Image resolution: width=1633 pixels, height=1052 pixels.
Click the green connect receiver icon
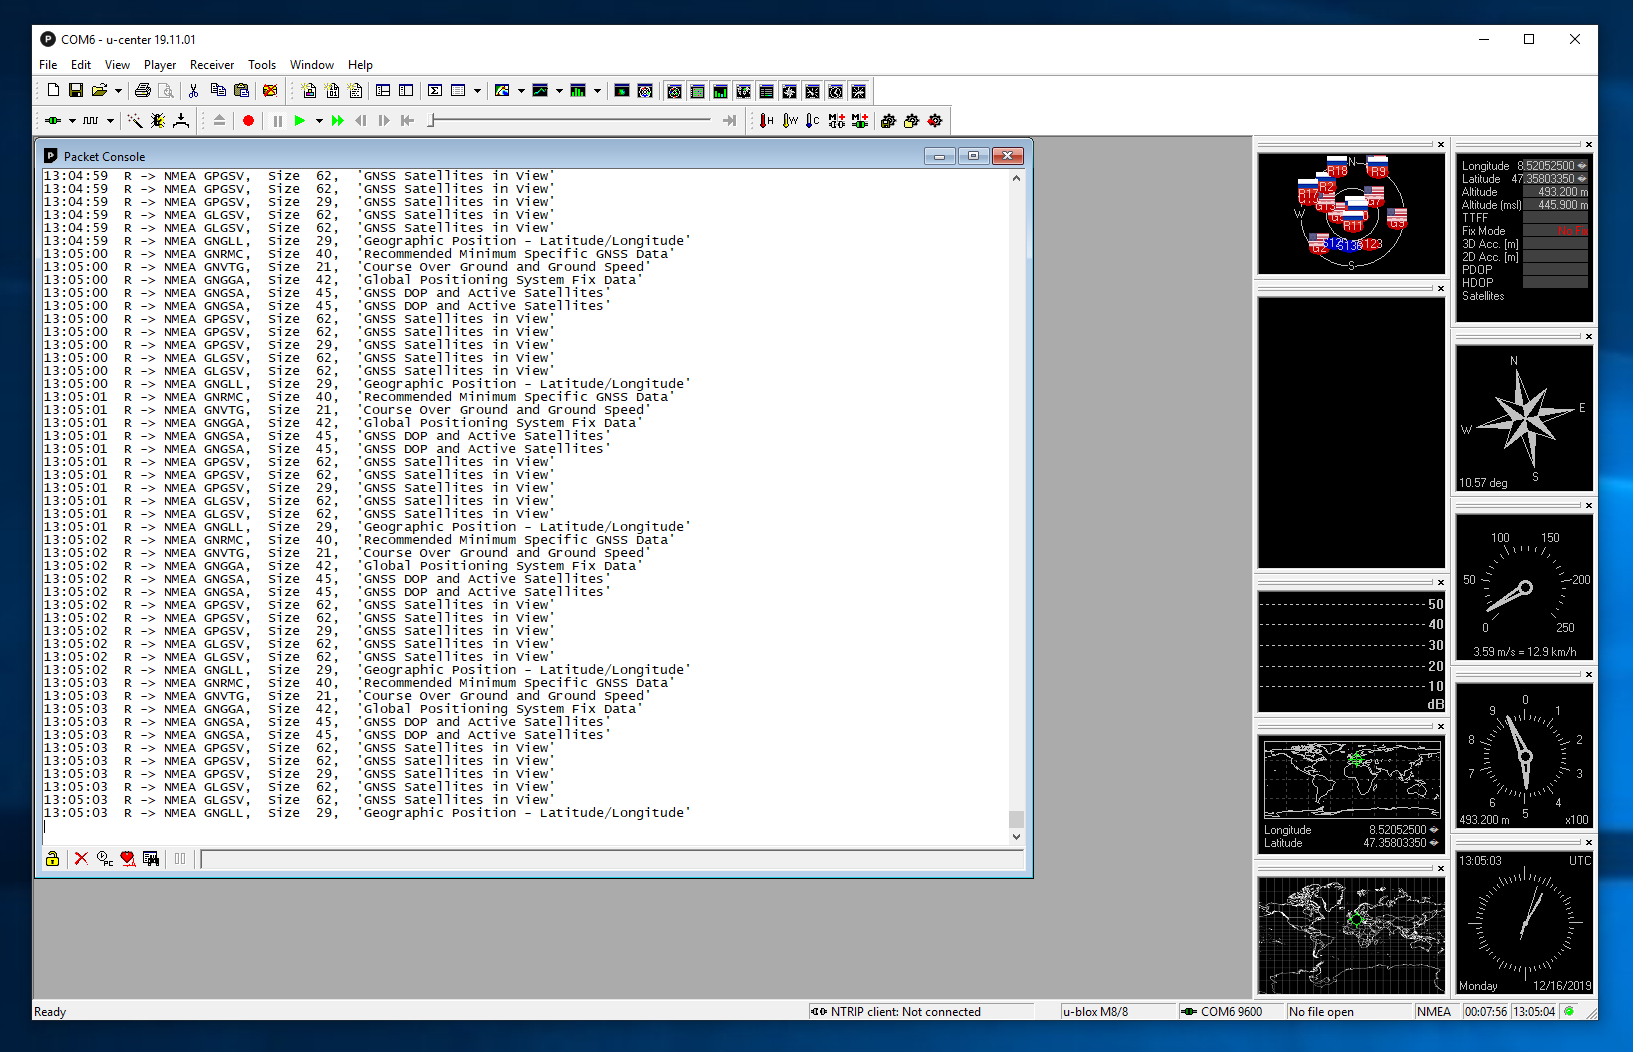point(53,121)
